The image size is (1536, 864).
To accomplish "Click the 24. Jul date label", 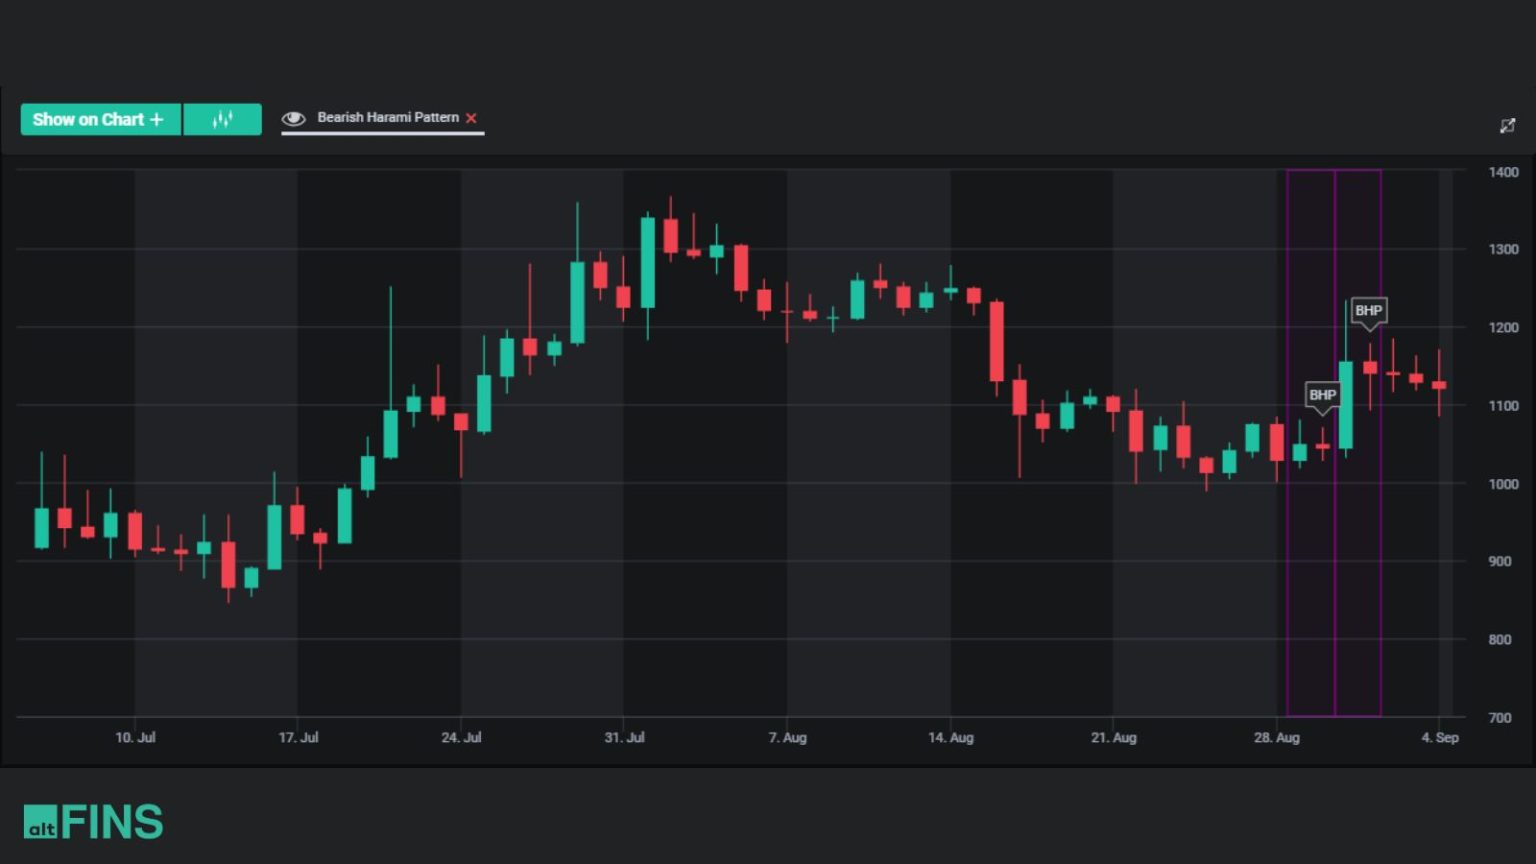I will [461, 738].
